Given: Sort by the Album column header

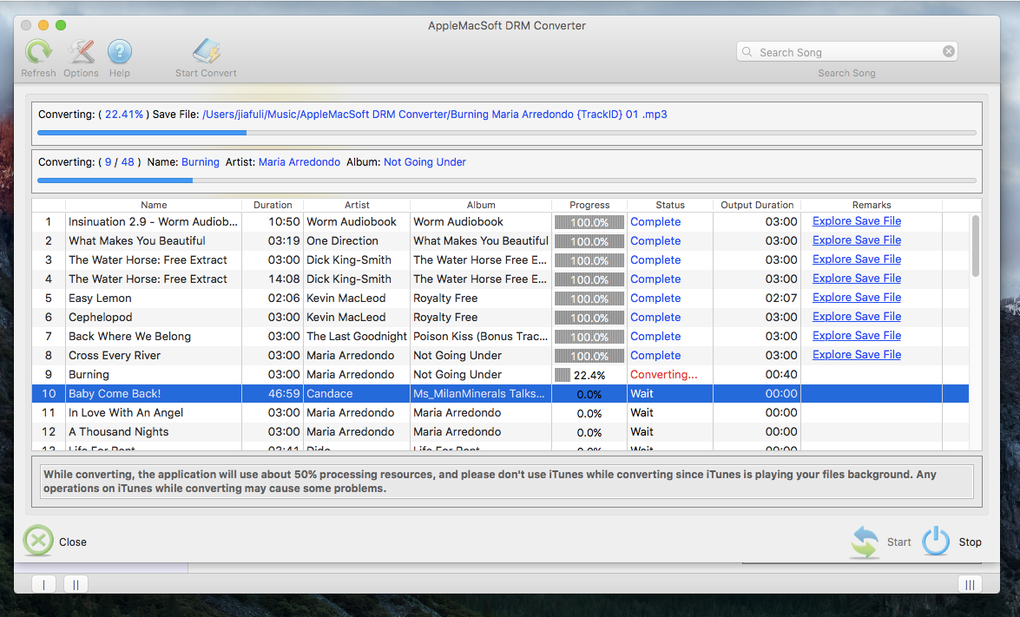Looking at the screenshot, I should [x=481, y=204].
